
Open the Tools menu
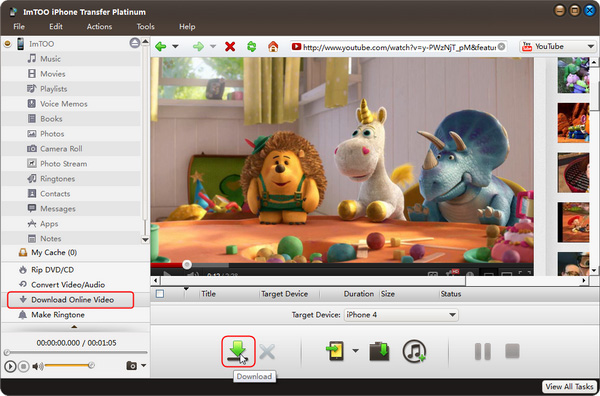(145, 26)
